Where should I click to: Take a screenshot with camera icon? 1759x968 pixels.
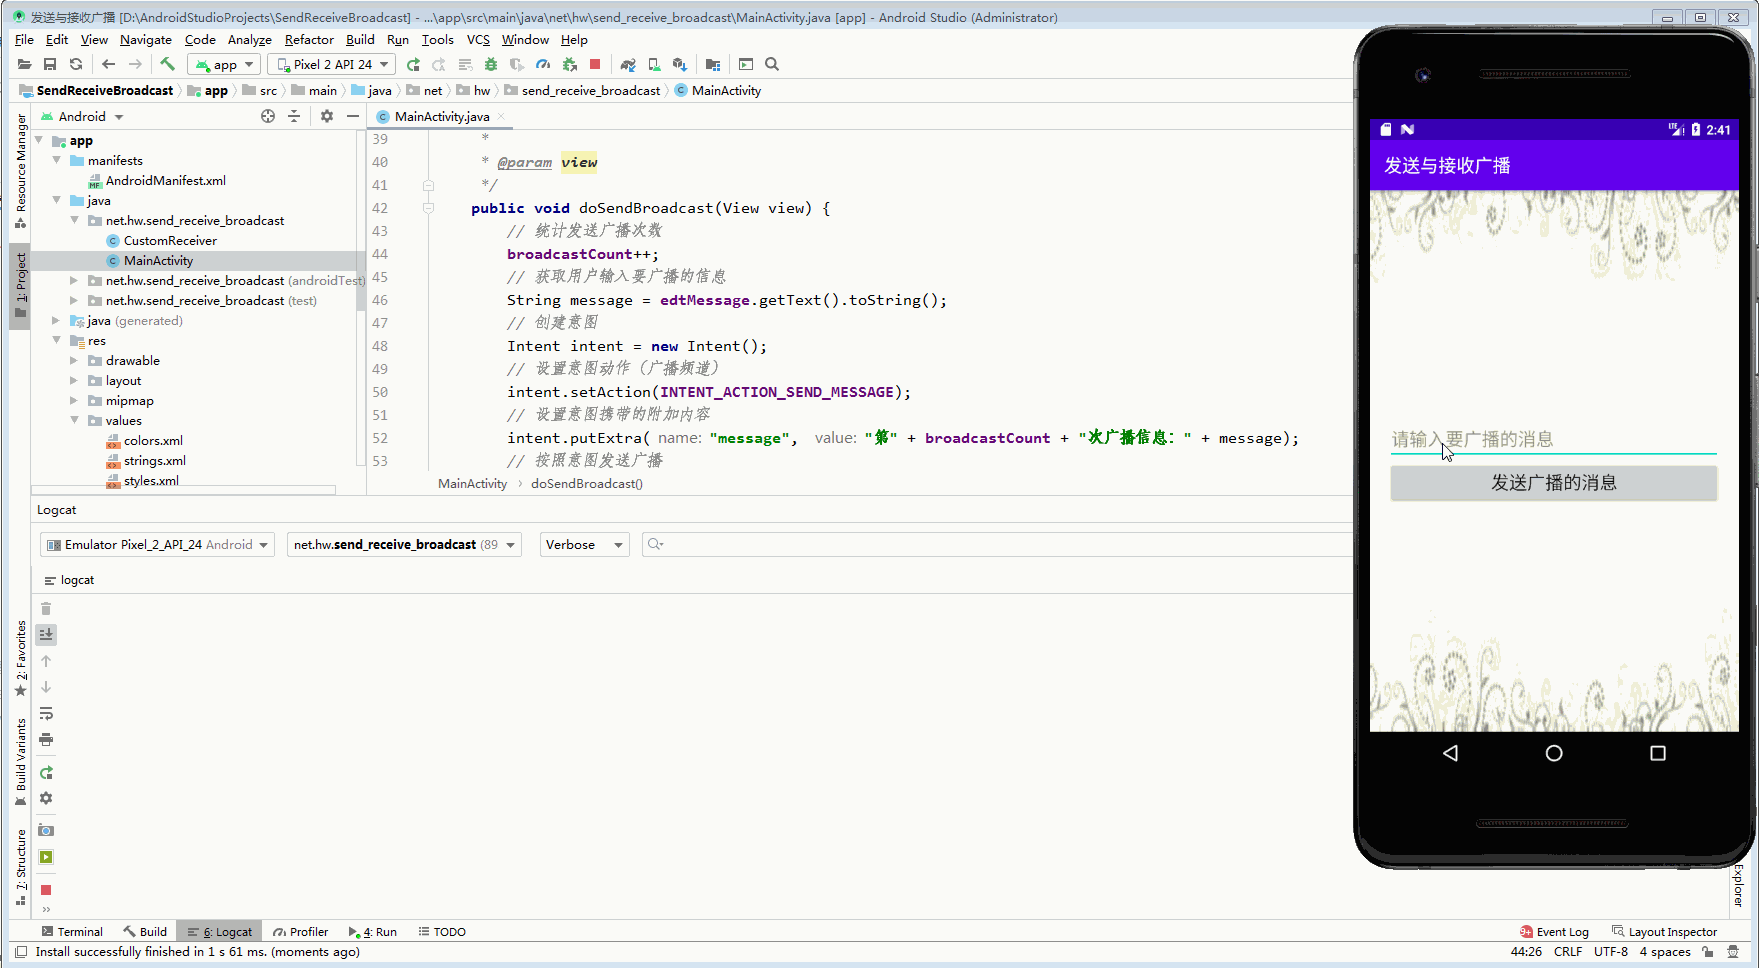46,831
